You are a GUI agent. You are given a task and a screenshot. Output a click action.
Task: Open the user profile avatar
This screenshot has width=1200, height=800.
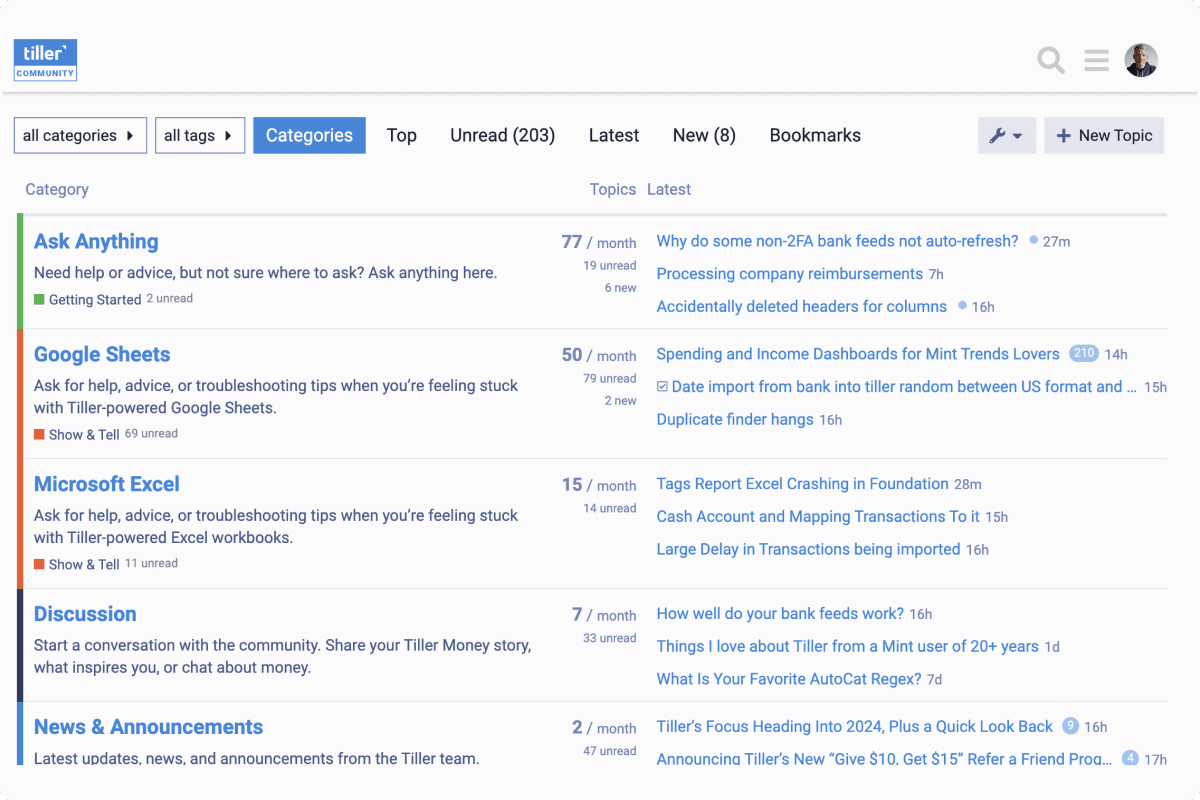(1141, 60)
